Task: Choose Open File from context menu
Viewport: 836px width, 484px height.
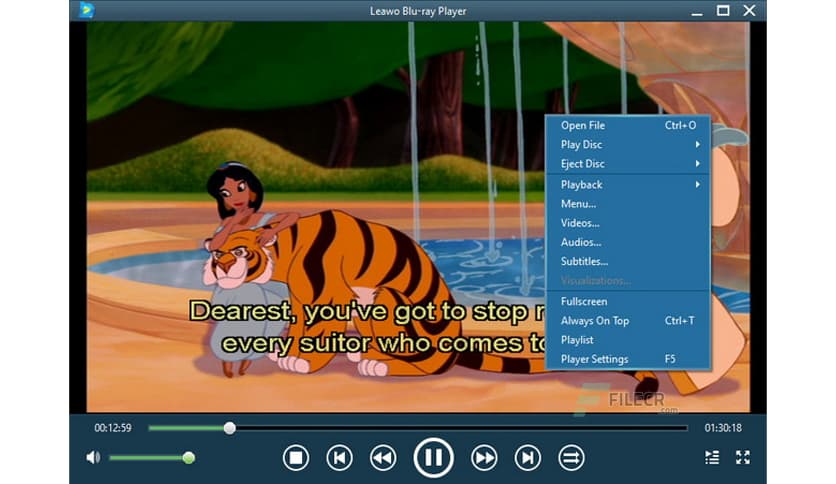Action: tap(628, 125)
